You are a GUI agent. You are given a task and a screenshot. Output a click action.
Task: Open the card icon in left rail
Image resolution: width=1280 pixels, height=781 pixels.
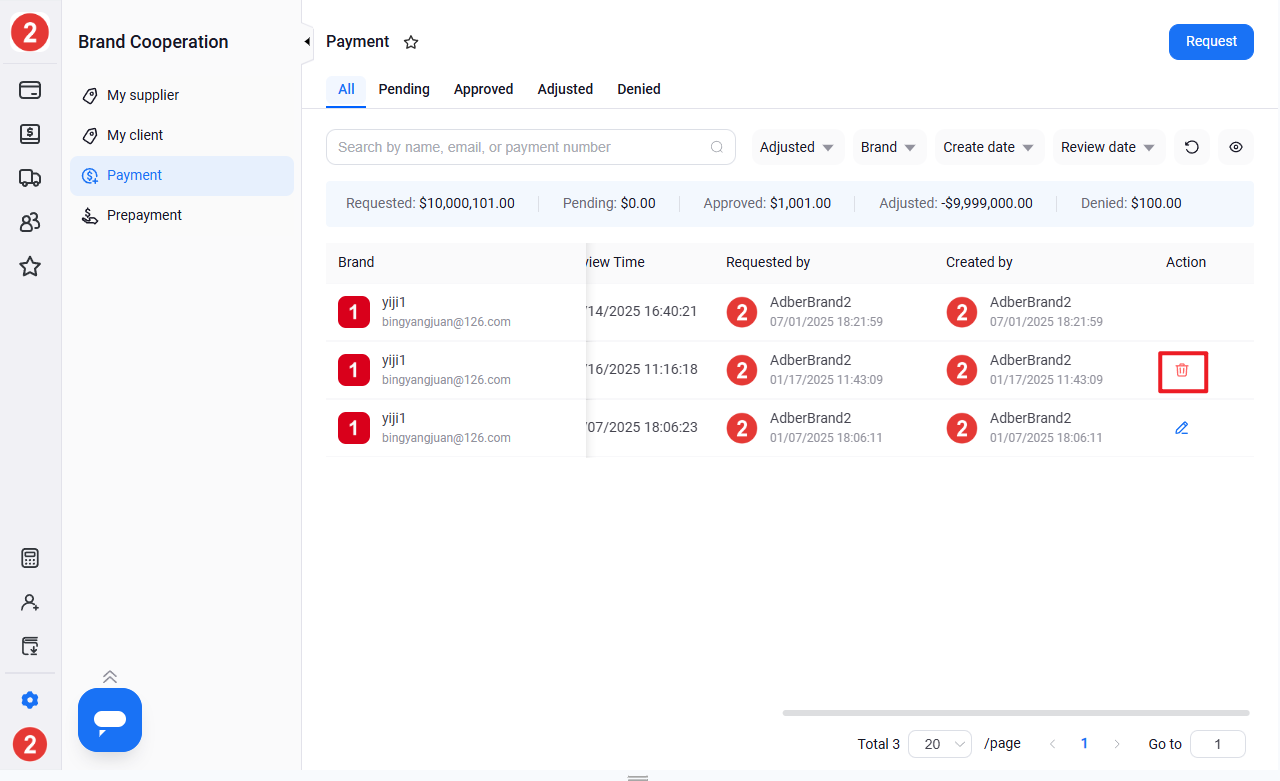(30, 90)
